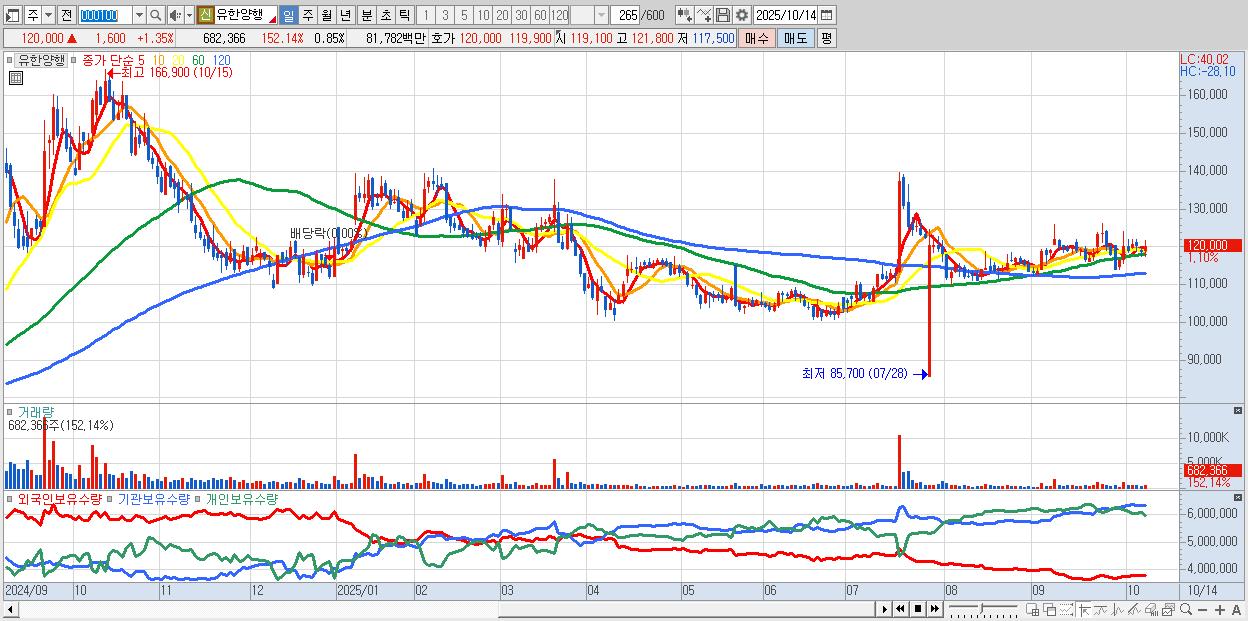Open the stock search magnifier icon
This screenshot has width=1248, height=621.
tap(155, 15)
